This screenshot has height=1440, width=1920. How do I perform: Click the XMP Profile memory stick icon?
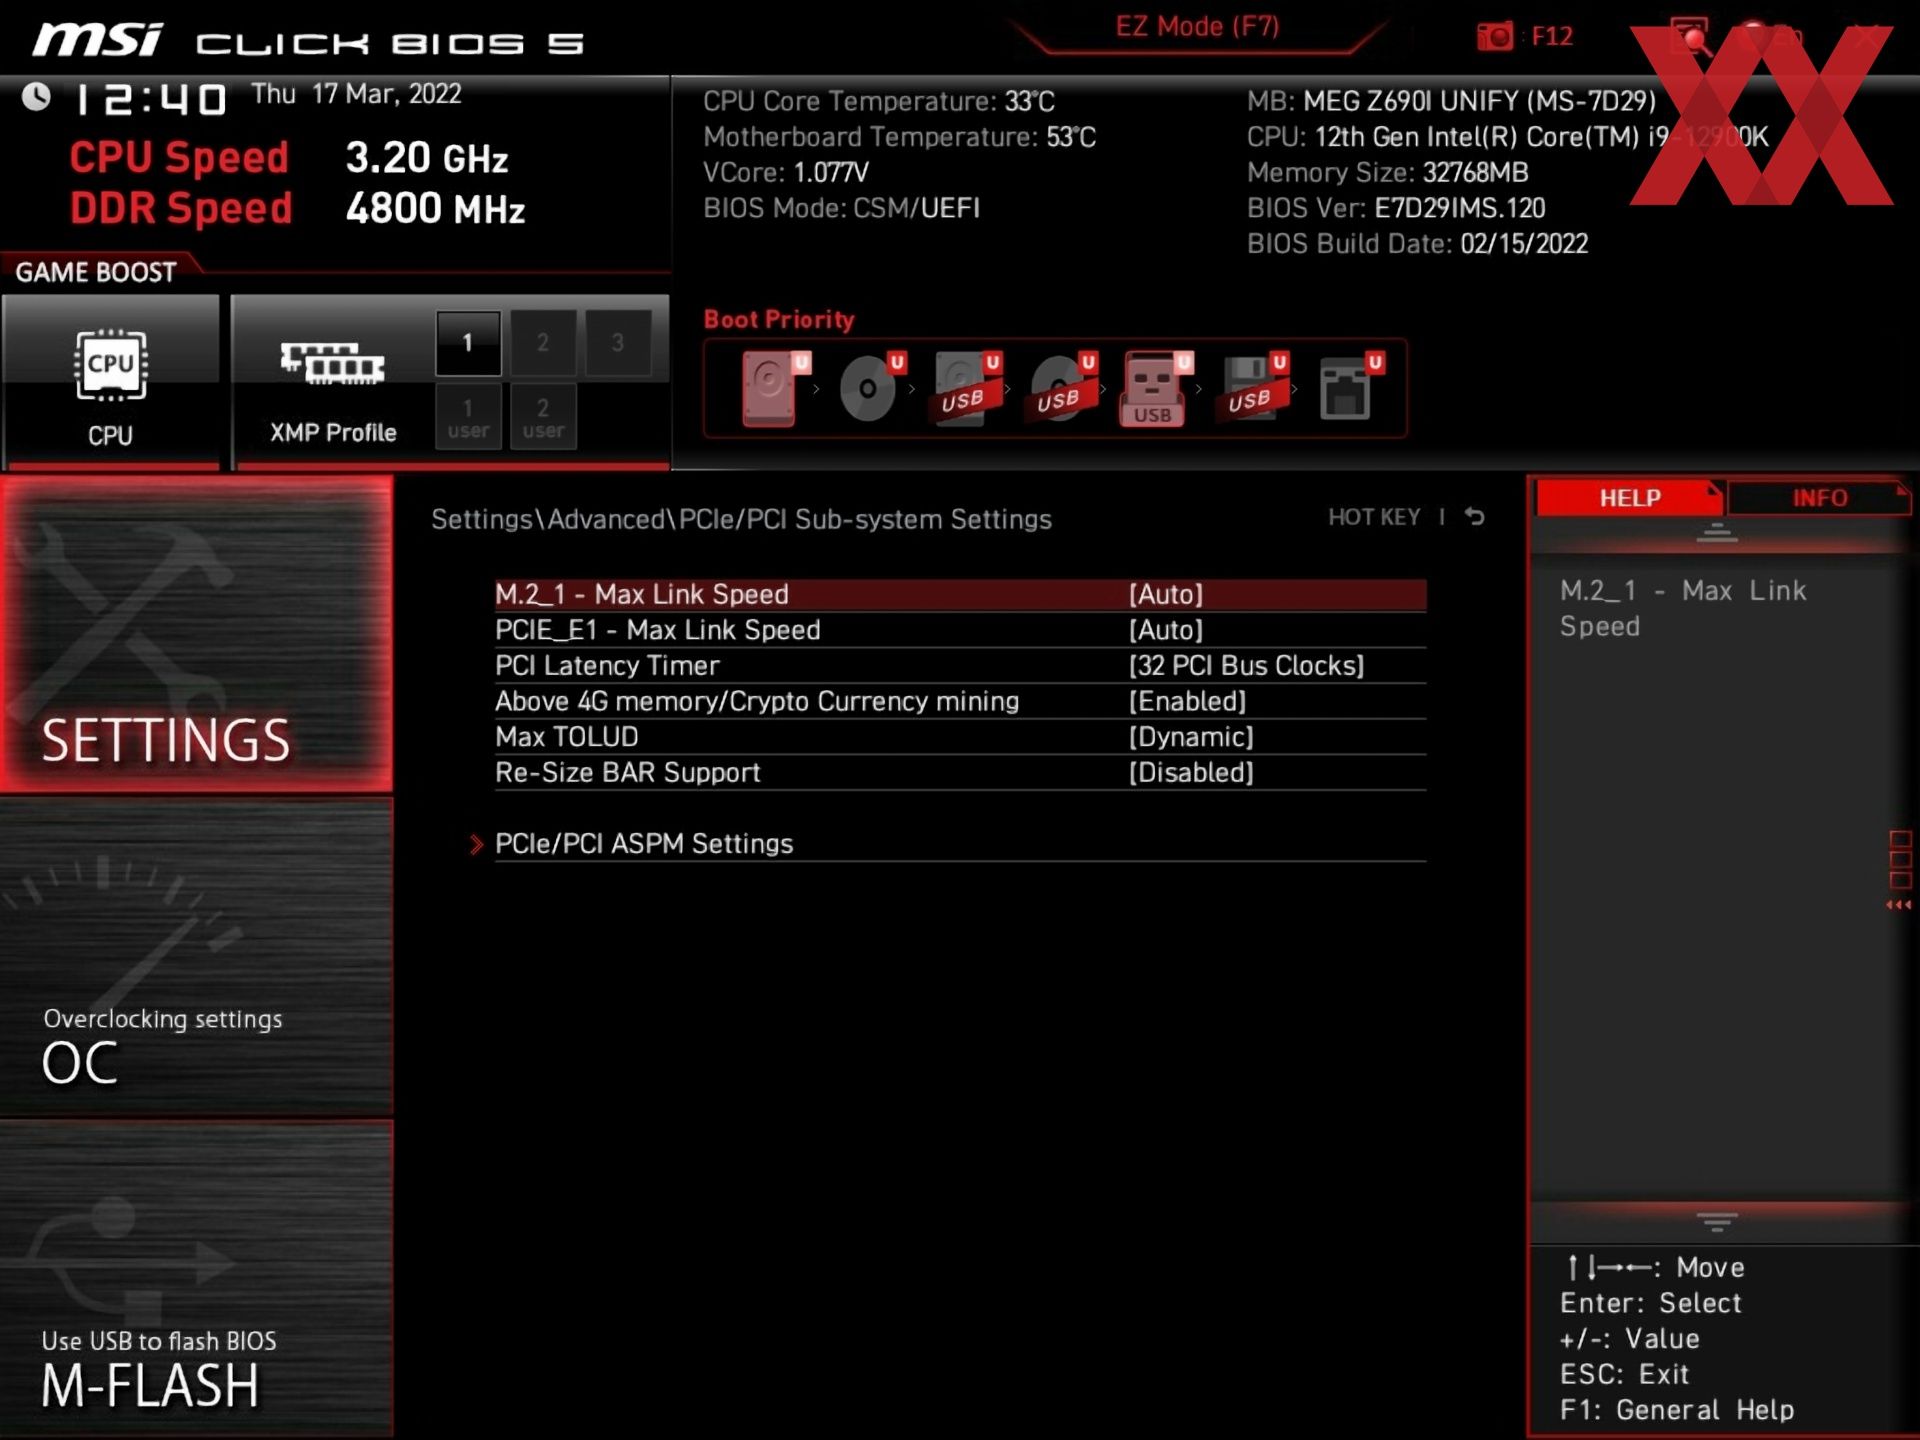tap(333, 364)
